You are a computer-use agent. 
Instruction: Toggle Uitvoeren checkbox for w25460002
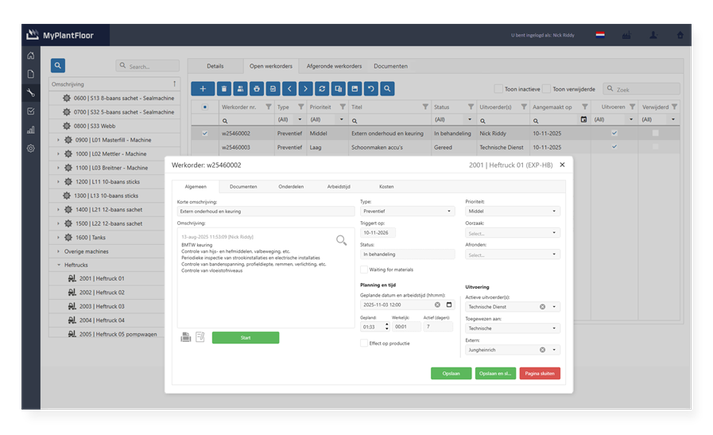614,133
